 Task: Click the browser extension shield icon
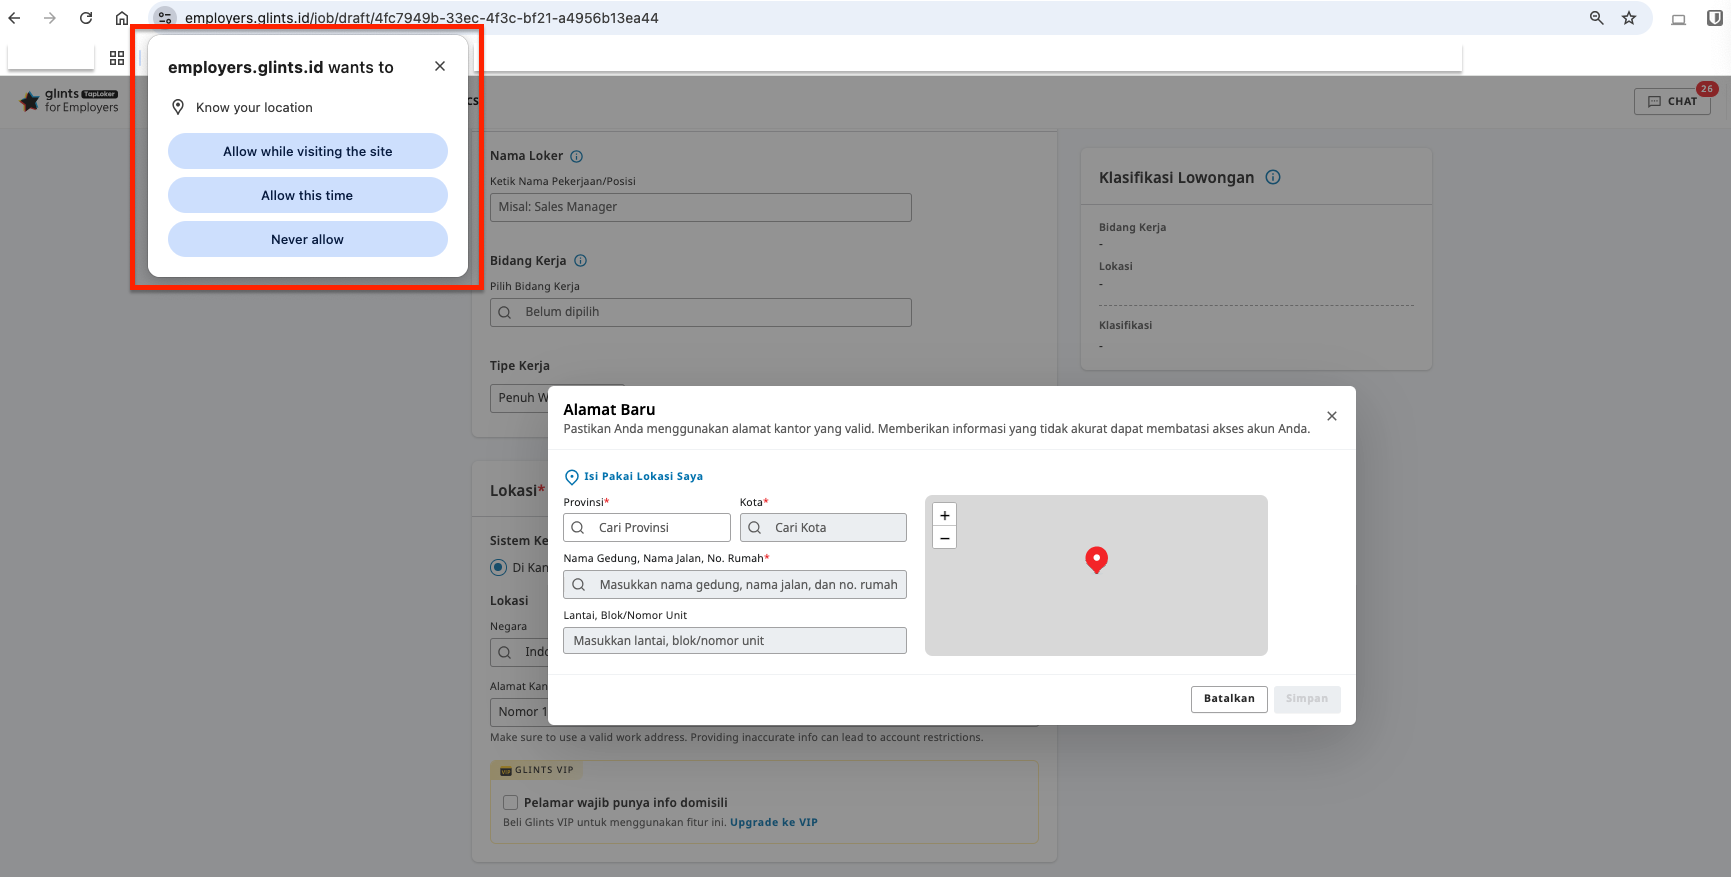point(1714,18)
